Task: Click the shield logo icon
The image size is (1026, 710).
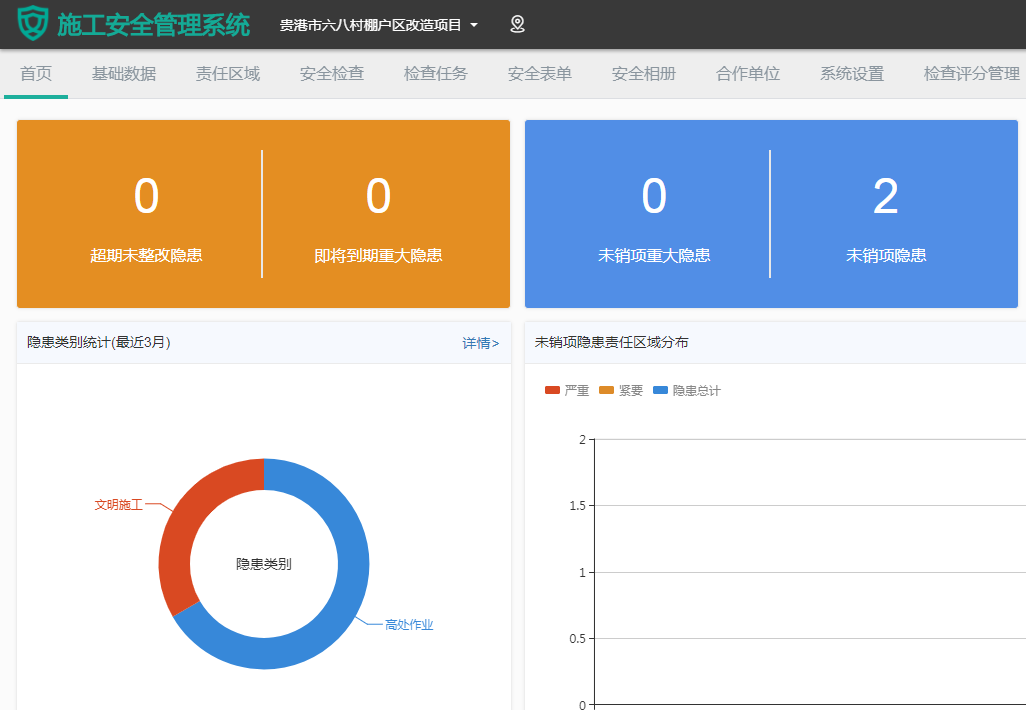Action: pos(33,24)
